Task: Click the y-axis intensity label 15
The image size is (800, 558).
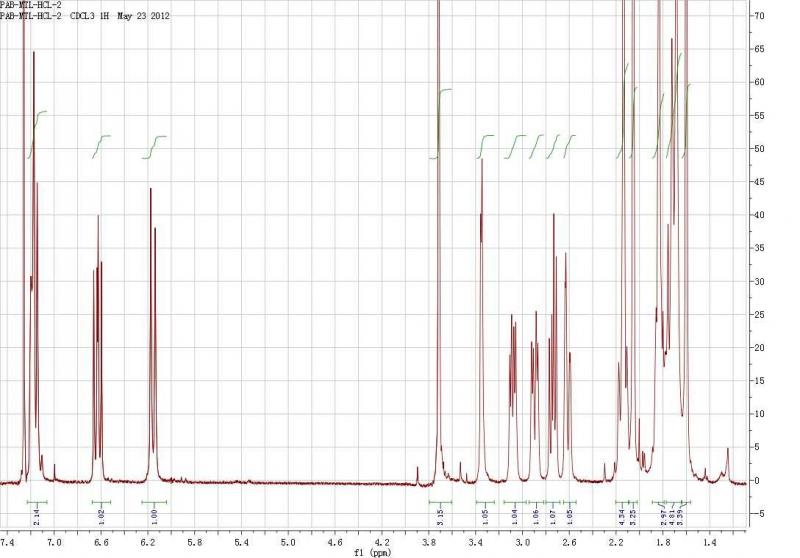Action: click(759, 381)
